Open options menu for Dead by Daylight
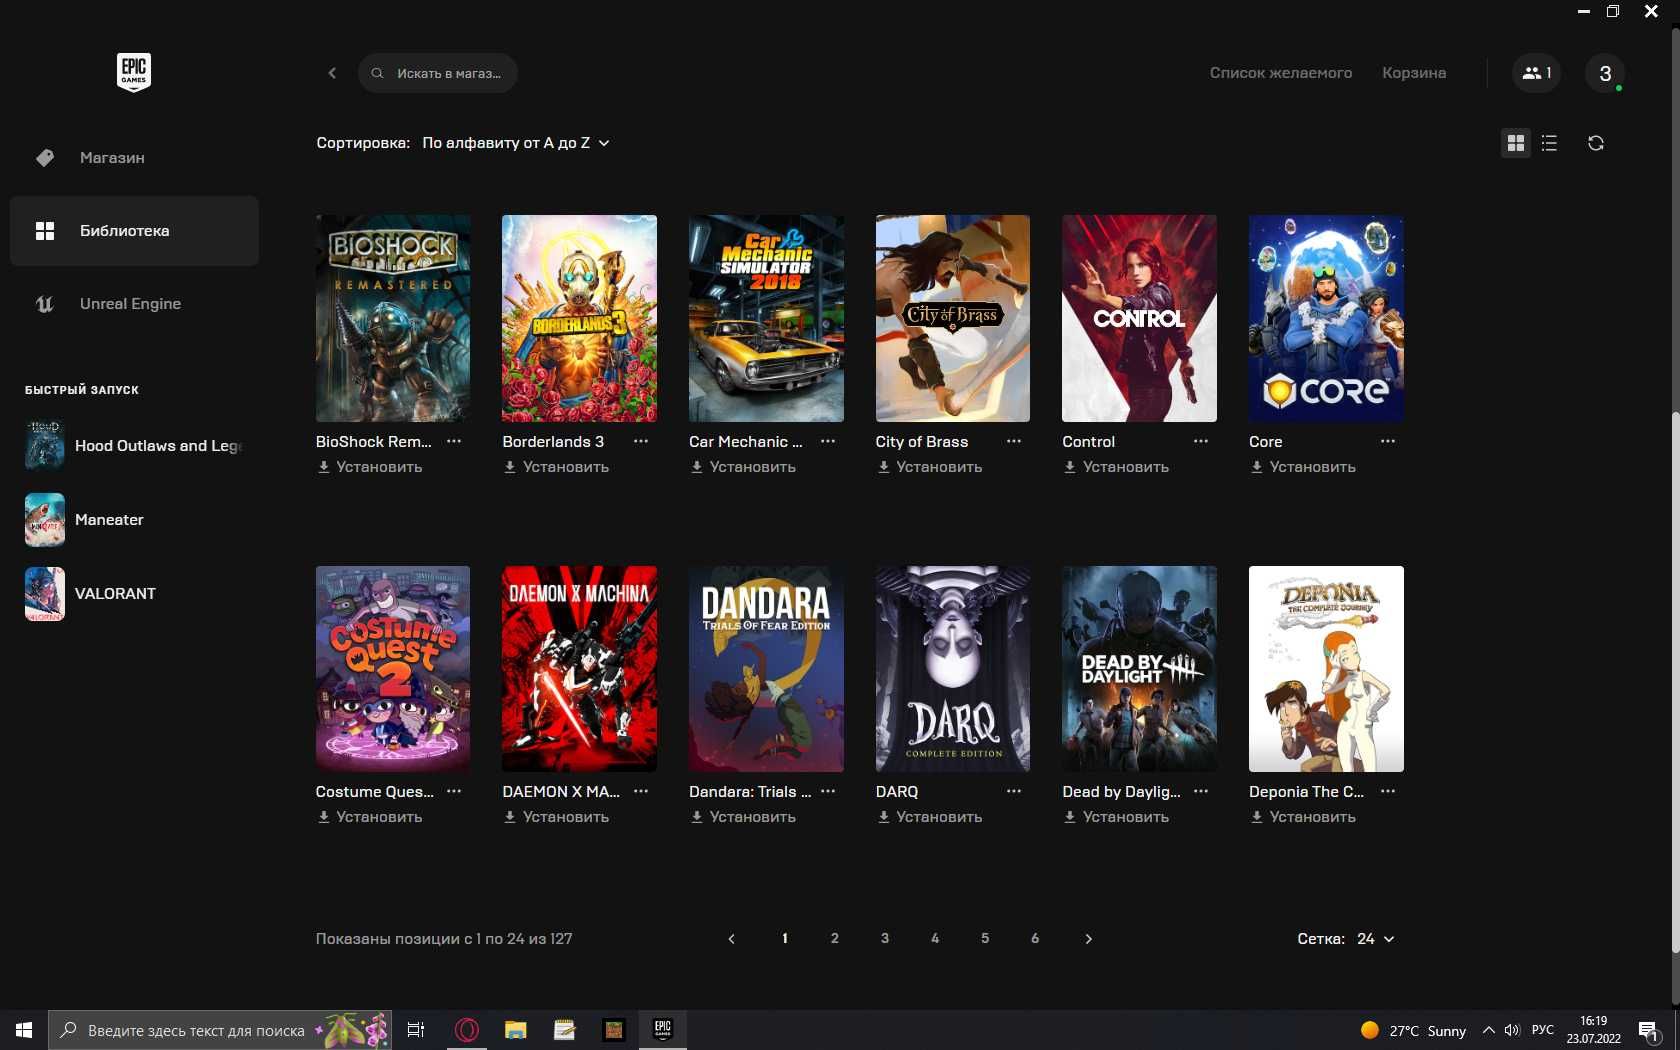The image size is (1680, 1050). tap(1201, 791)
